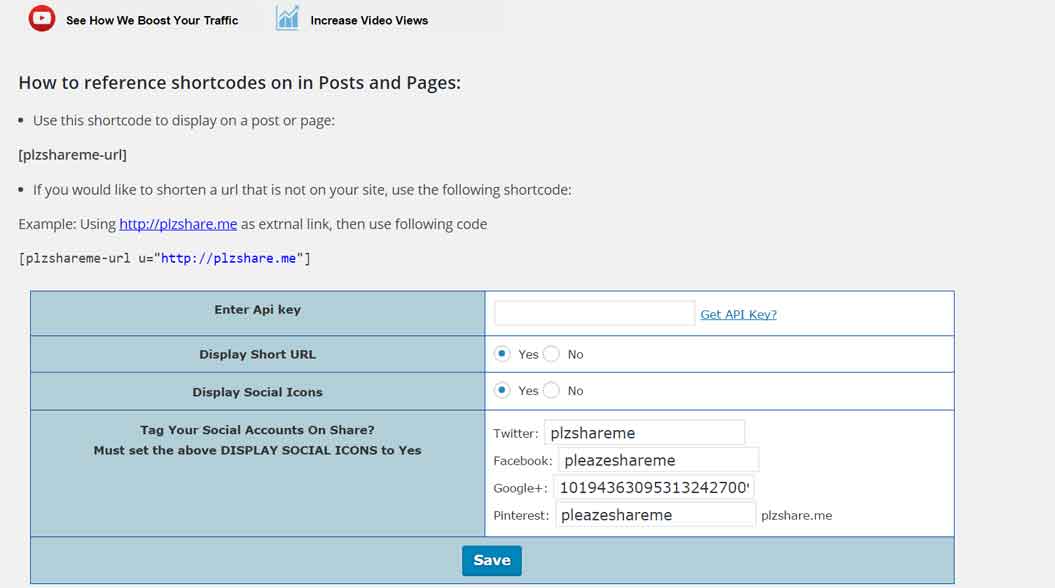Click the Pinterest account input field

[655, 515]
